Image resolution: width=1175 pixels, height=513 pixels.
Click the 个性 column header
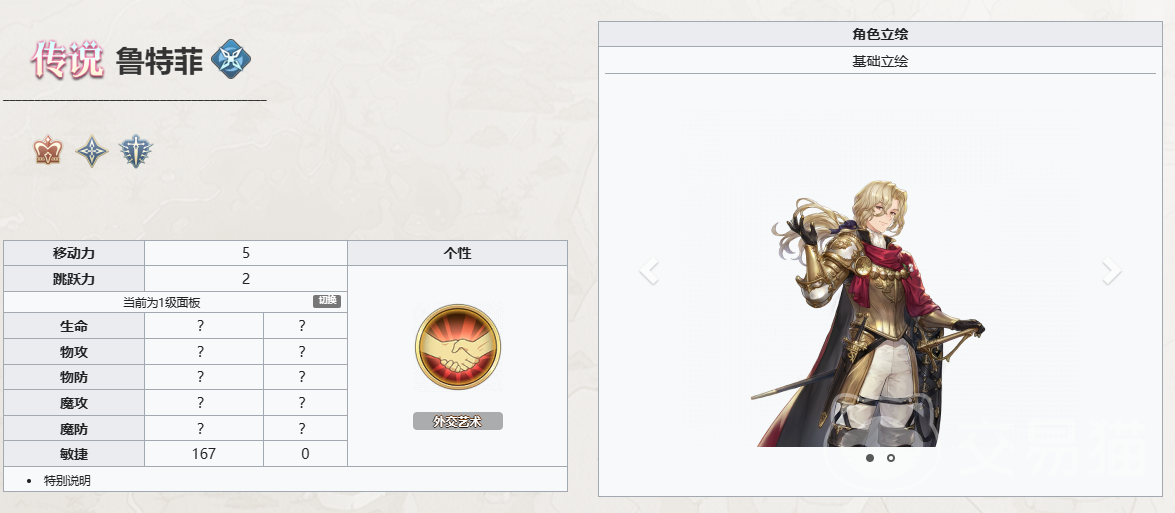coord(458,253)
